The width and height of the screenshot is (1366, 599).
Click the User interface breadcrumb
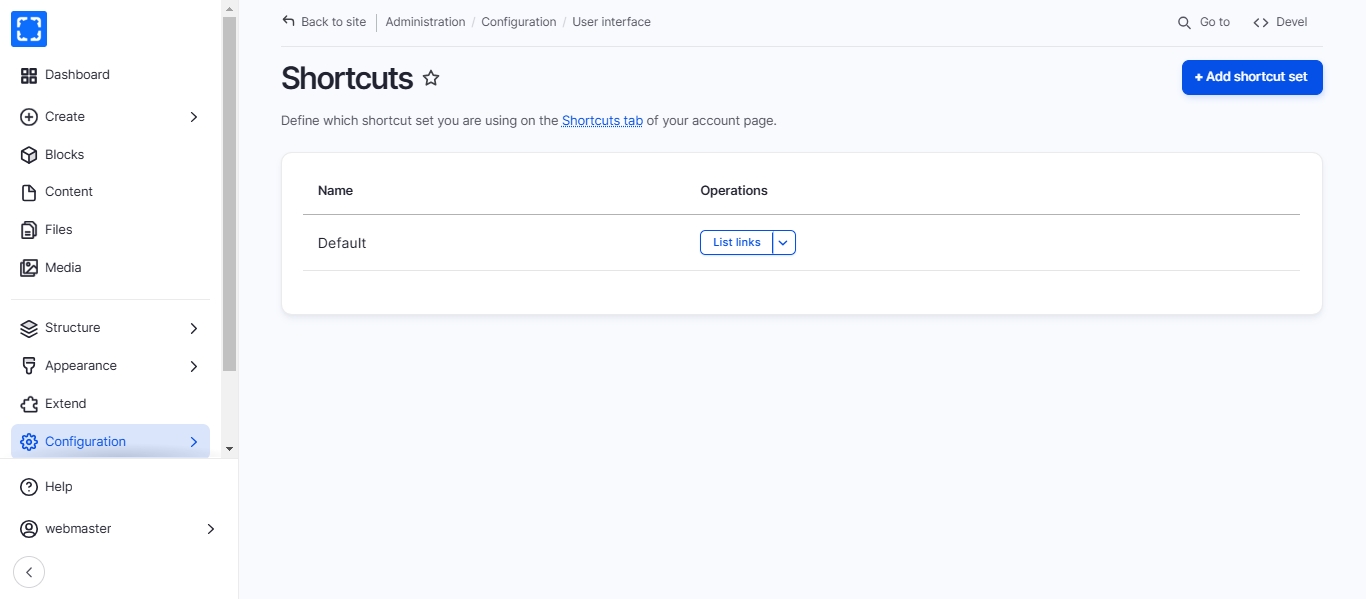coord(611,22)
